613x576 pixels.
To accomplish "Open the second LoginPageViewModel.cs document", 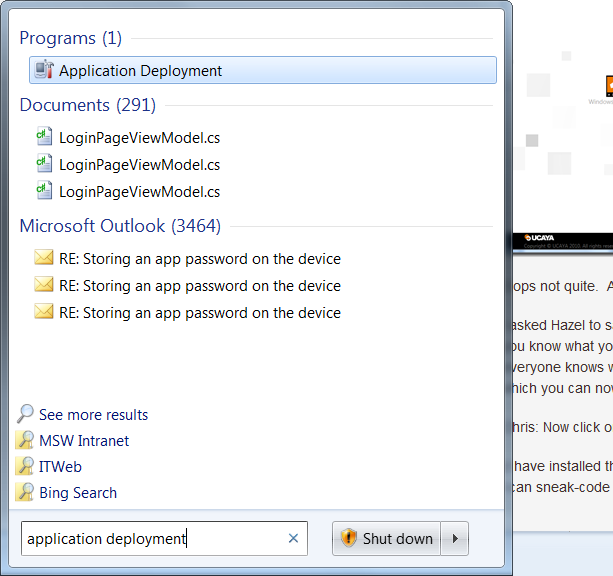I will (x=139, y=165).
